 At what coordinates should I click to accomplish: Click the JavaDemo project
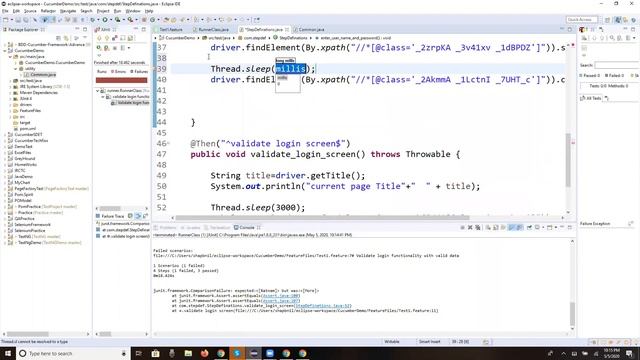(23, 177)
